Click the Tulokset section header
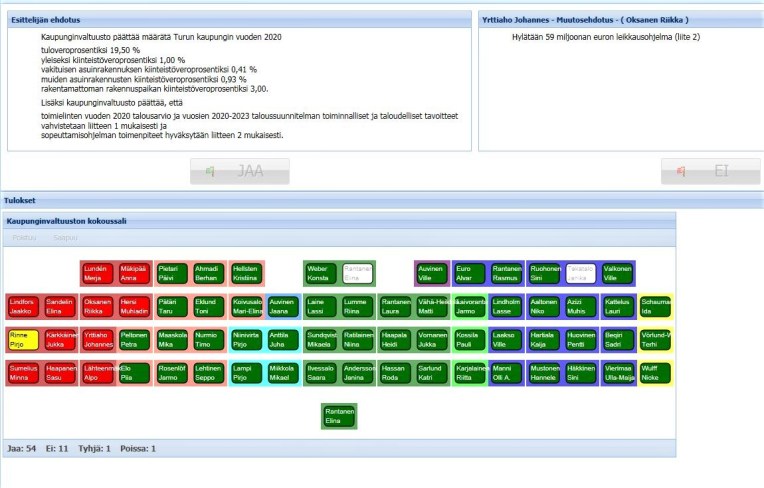764x488 pixels. [x=22, y=200]
